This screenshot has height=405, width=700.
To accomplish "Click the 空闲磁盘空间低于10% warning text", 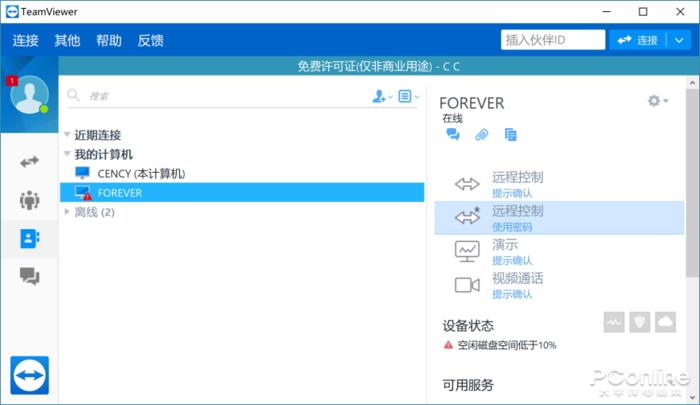I will coord(507,345).
